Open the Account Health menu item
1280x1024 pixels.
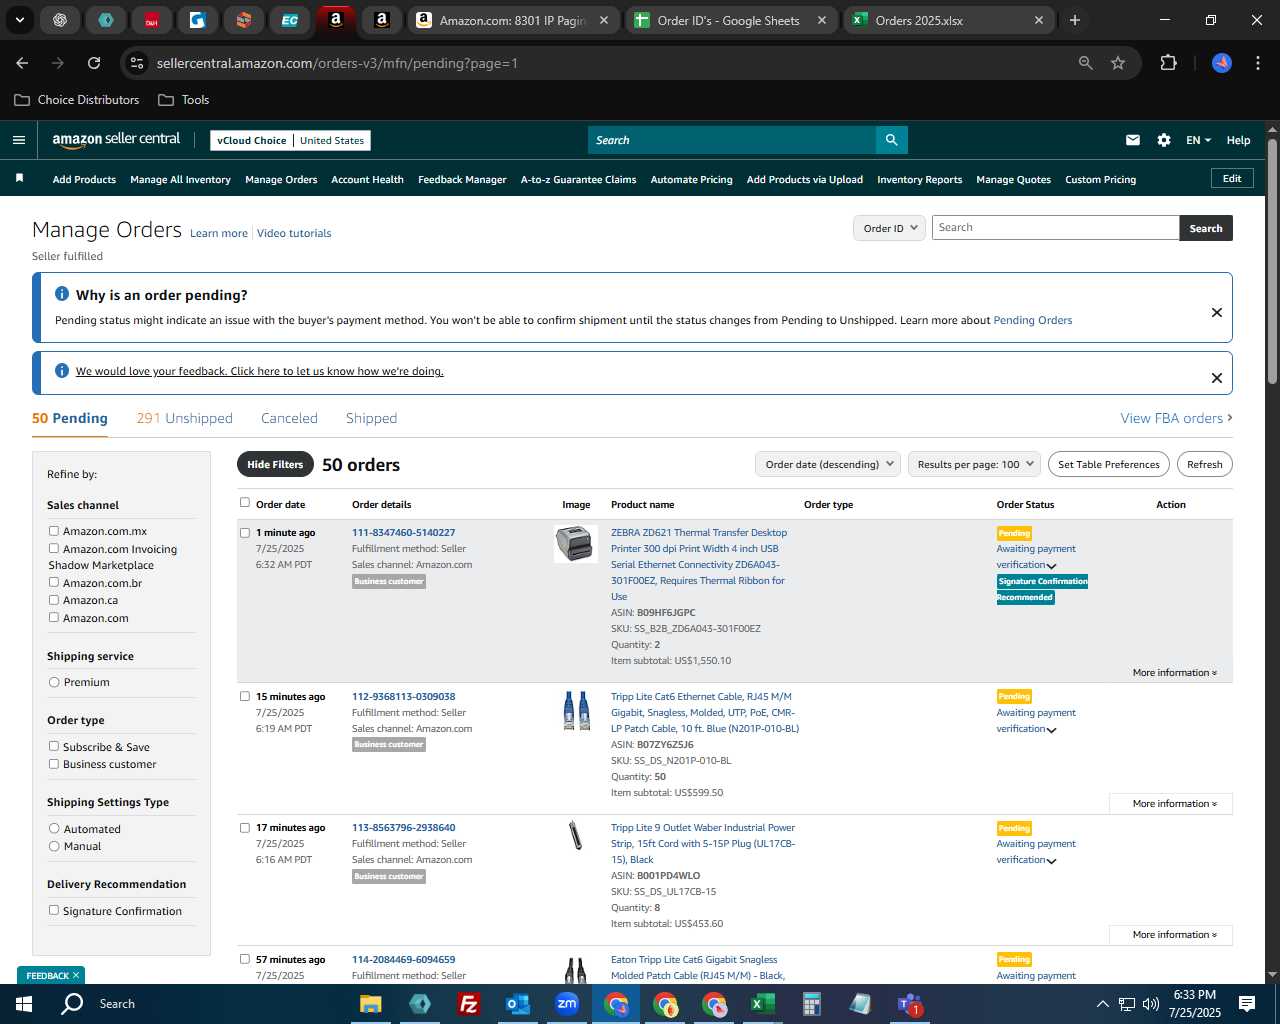pos(367,180)
